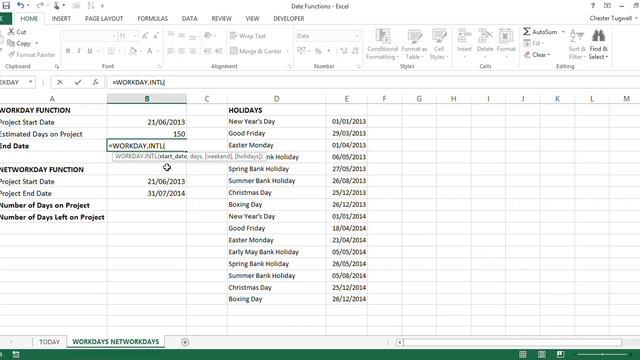Open the VIEW ribbon tab

252,19
